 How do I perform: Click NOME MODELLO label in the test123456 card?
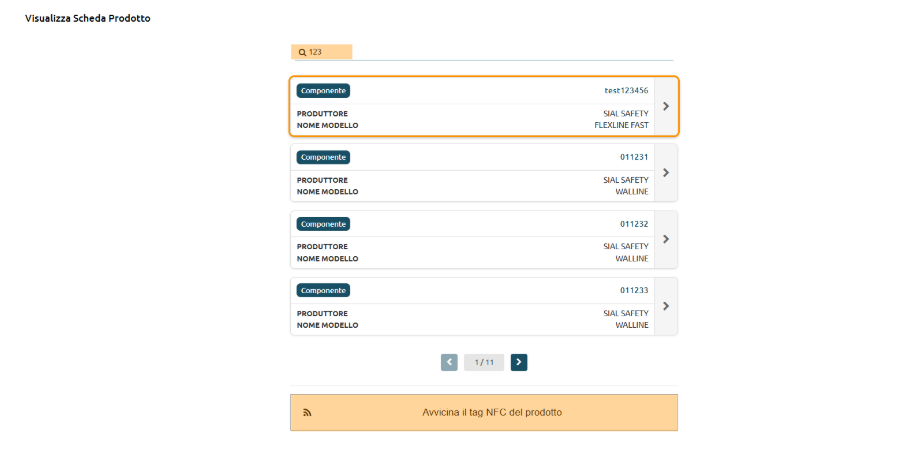point(328,125)
